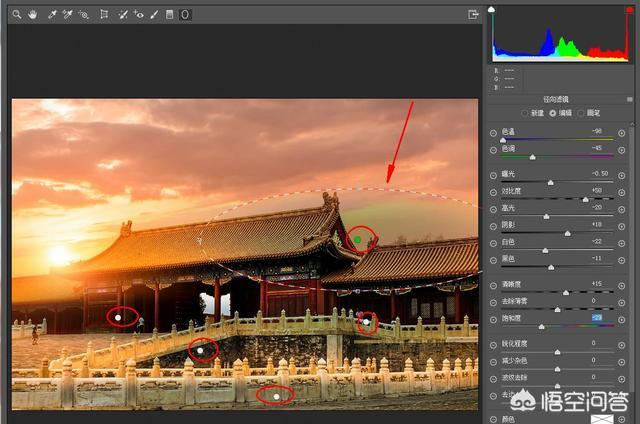
Task: Increase 黑色 with the plus icon
Action: pyautogui.click(x=621, y=260)
